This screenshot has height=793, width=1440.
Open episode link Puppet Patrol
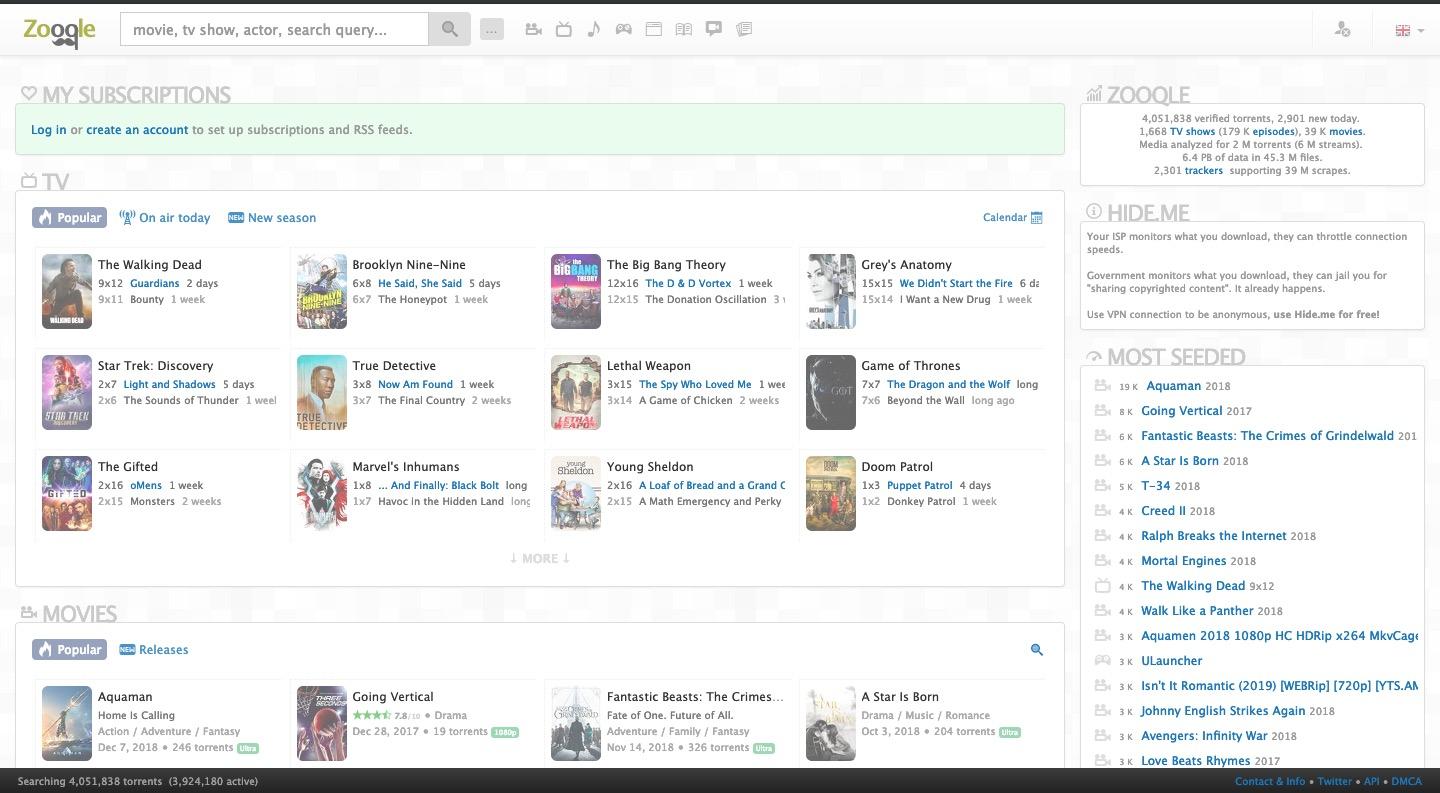coord(920,486)
